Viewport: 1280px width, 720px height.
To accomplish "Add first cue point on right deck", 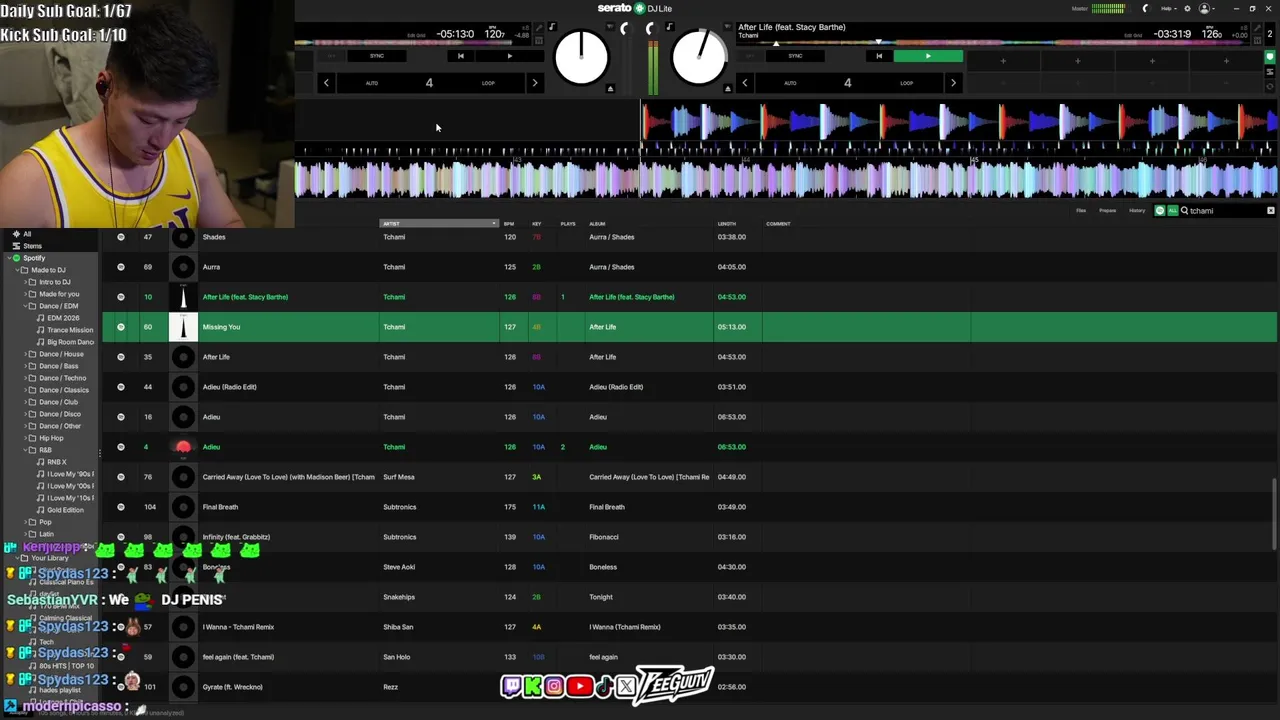I will point(1003,61).
